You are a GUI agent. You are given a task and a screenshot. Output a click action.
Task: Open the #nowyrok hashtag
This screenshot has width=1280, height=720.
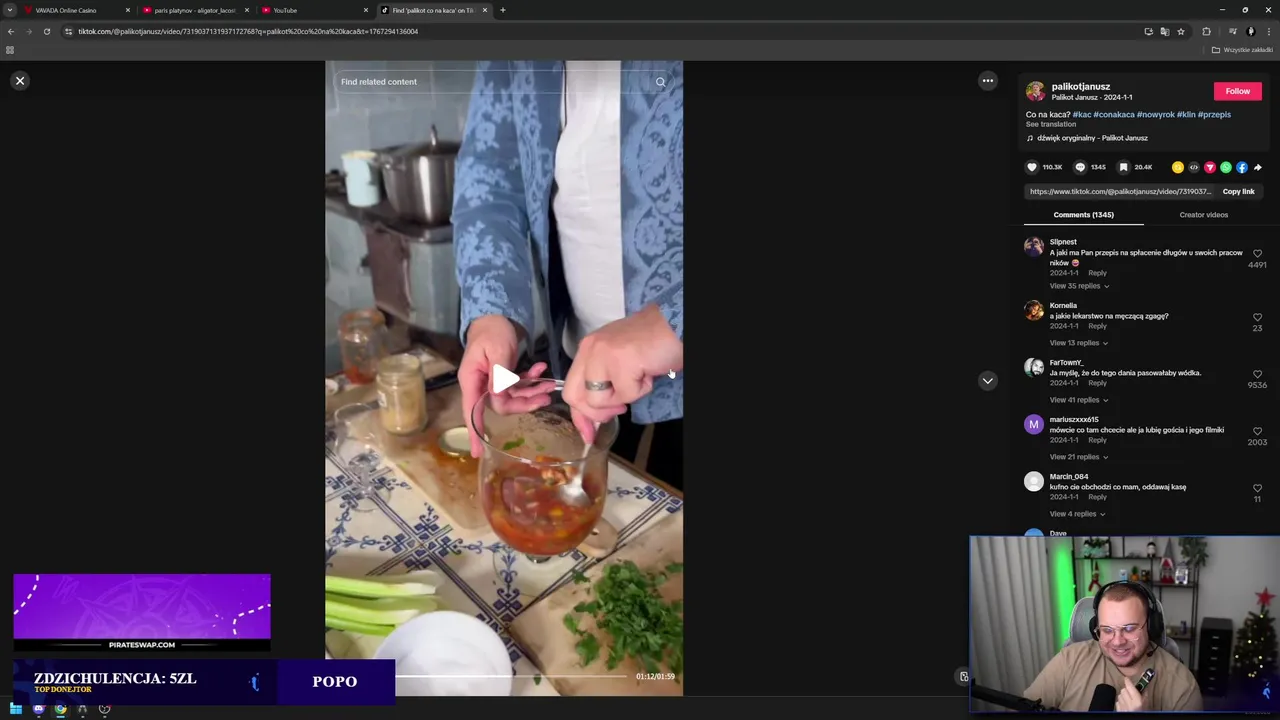click(1155, 114)
